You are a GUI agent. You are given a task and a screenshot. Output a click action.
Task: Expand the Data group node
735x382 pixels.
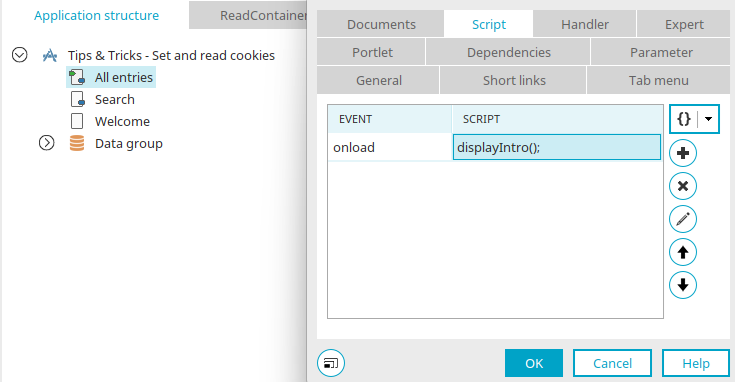point(46,142)
